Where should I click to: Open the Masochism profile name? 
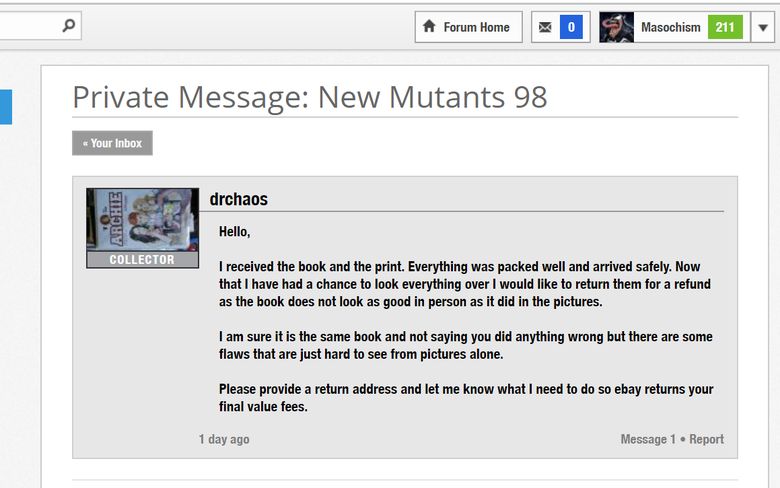tap(671, 27)
